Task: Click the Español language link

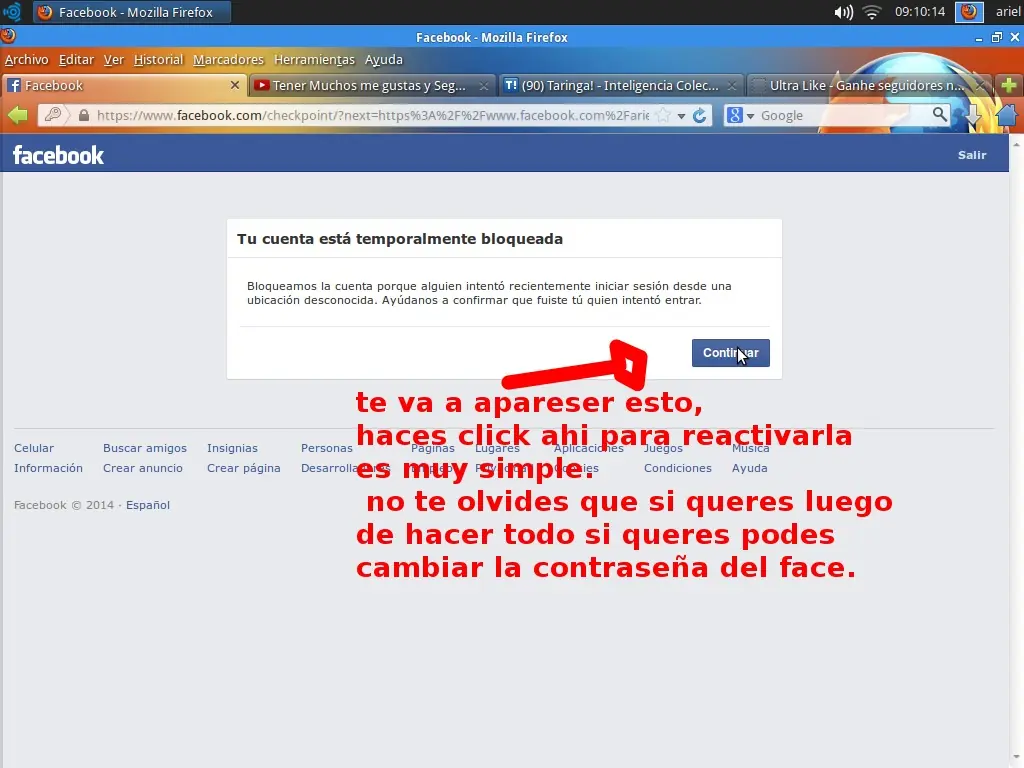Action: pyautogui.click(x=148, y=505)
